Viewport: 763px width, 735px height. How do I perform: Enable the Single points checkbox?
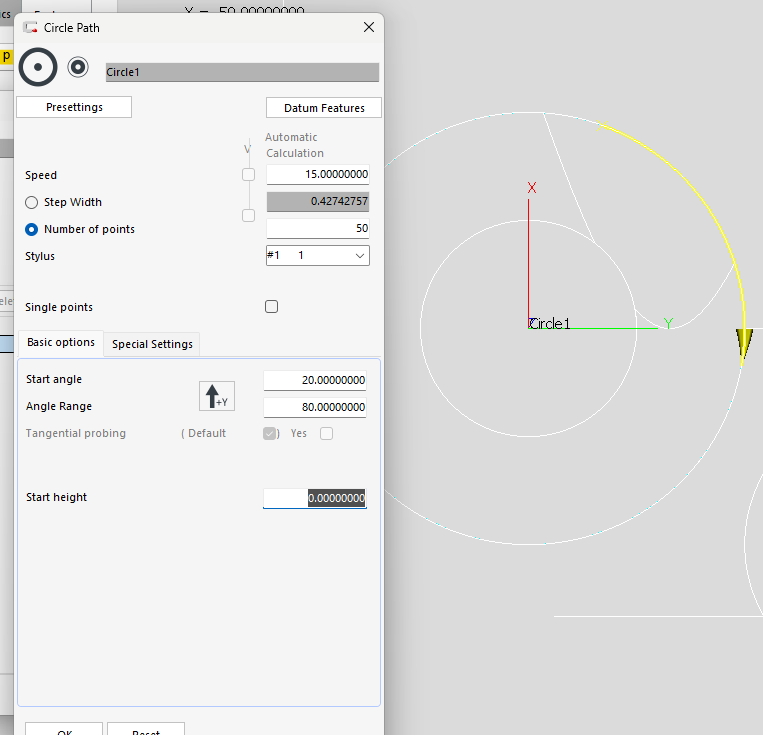(272, 307)
